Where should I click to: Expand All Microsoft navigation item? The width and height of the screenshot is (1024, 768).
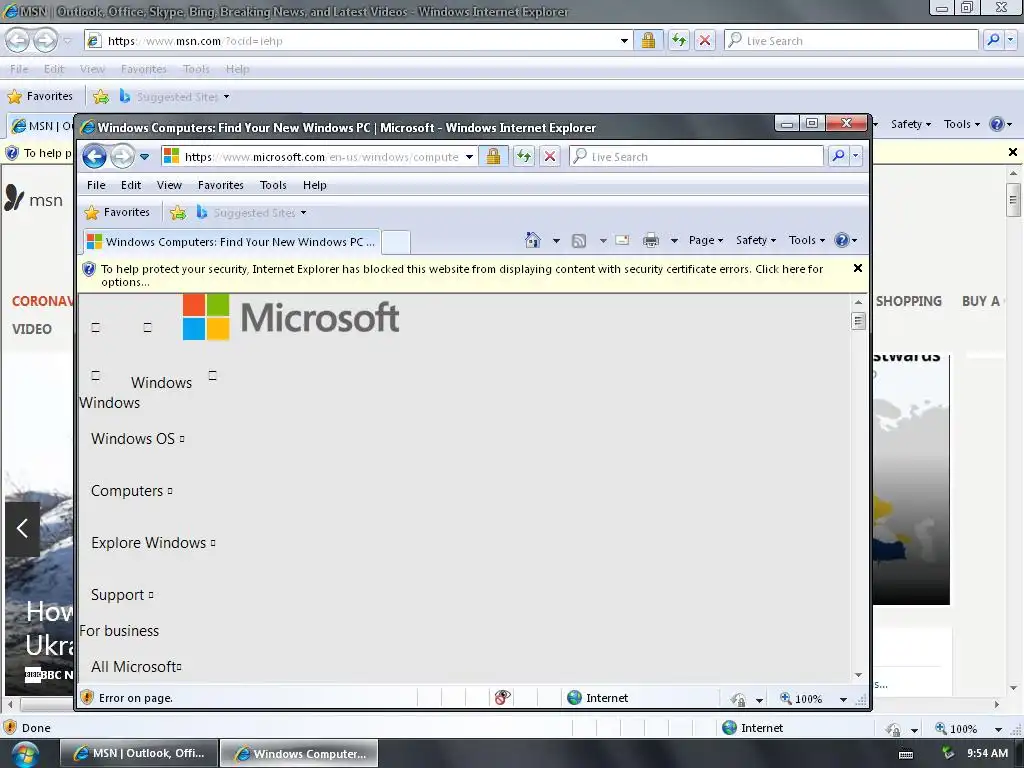click(x=136, y=667)
